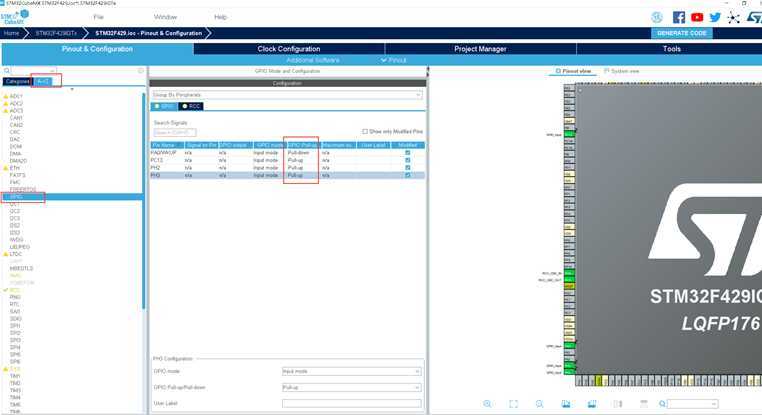Switch to the Clock Configuration tab
Image resolution: width=762 pixels, height=415 pixels.
point(289,49)
